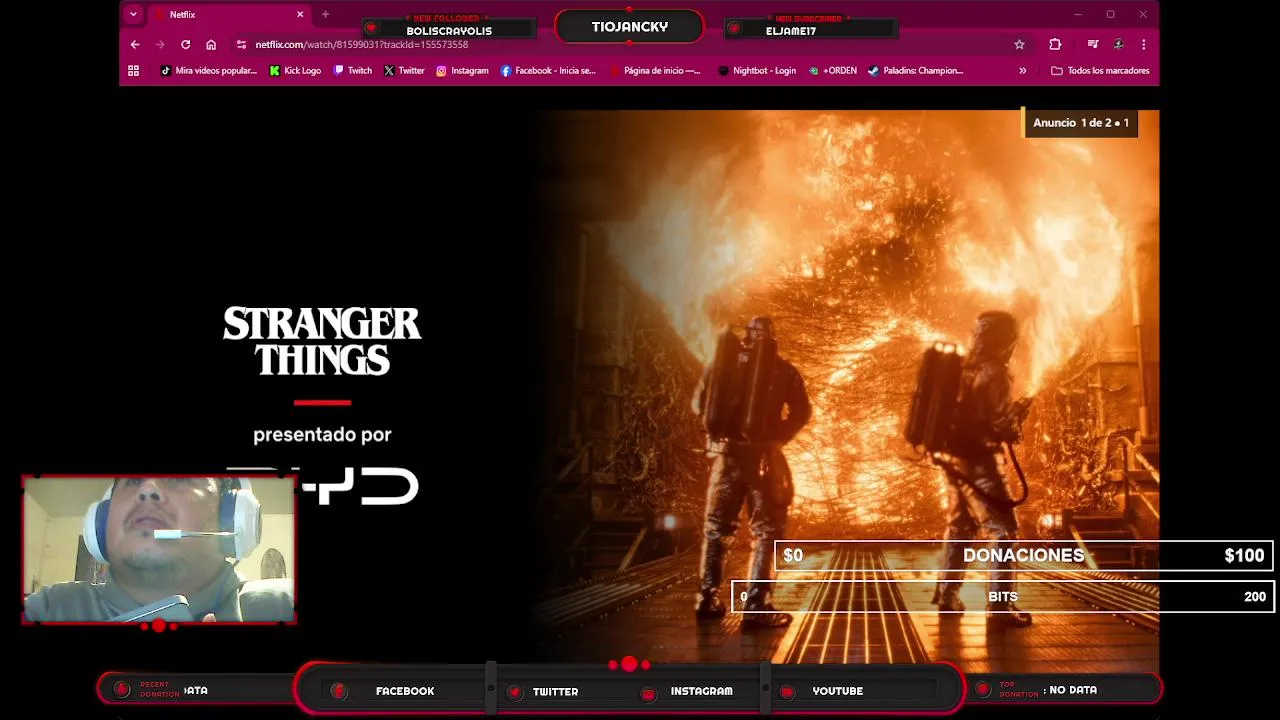This screenshot has height=720, width=1280.
Task: Click the YOUTUBE overlay label
Action: (837, 691)
